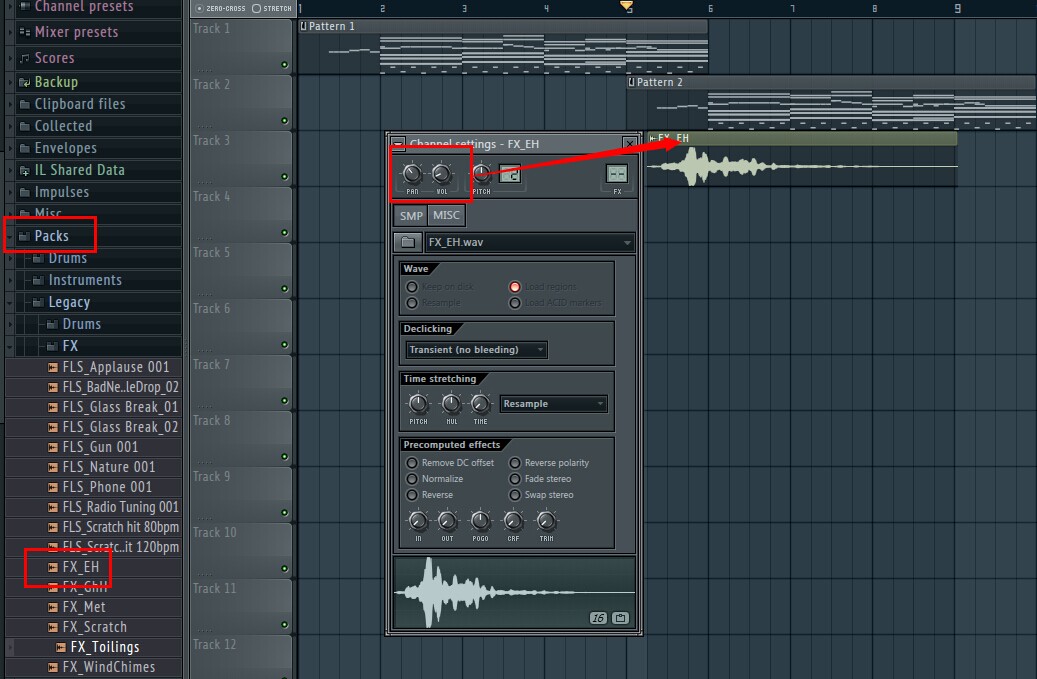Open the Declicking mode dropdown

[x=477, y=350]
